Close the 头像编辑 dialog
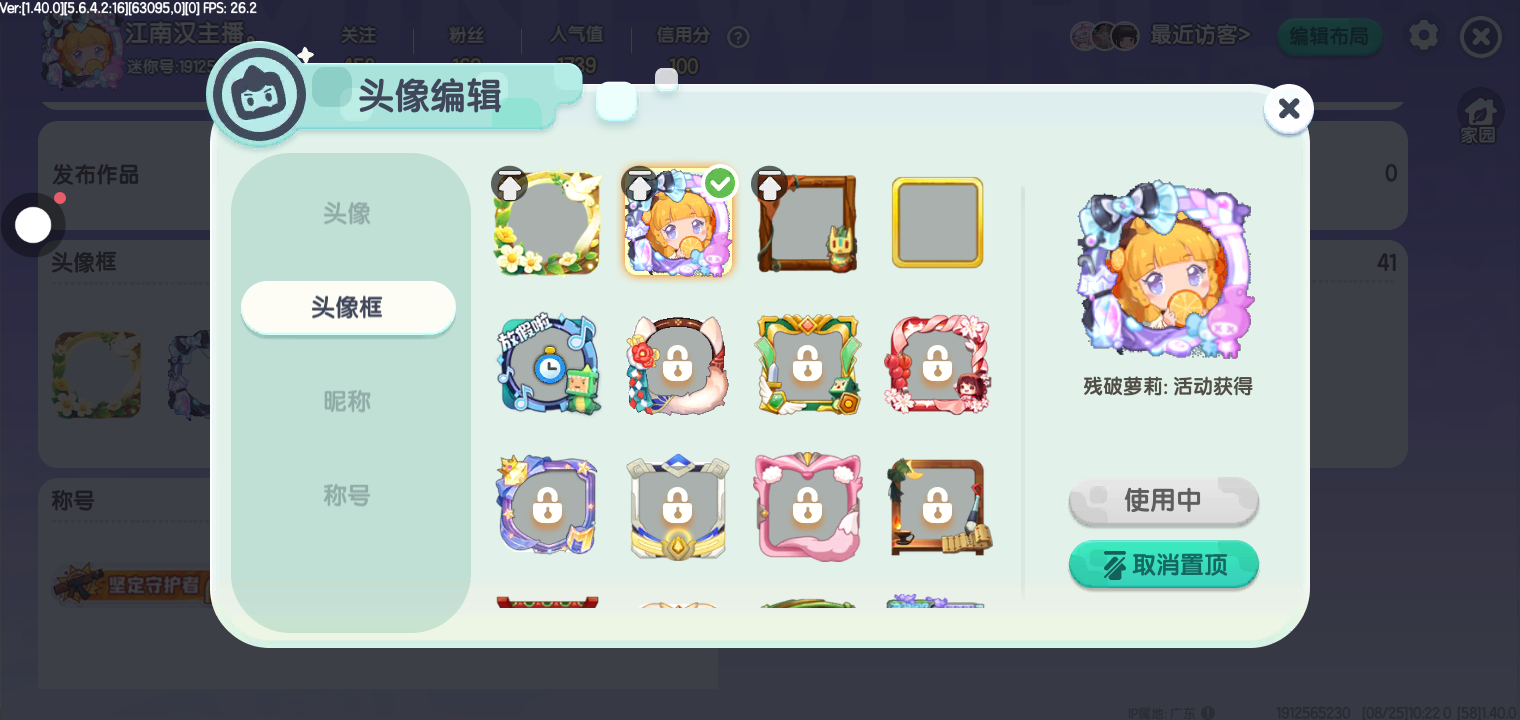The image size is (1520, 720). (x=1289, y=109)
